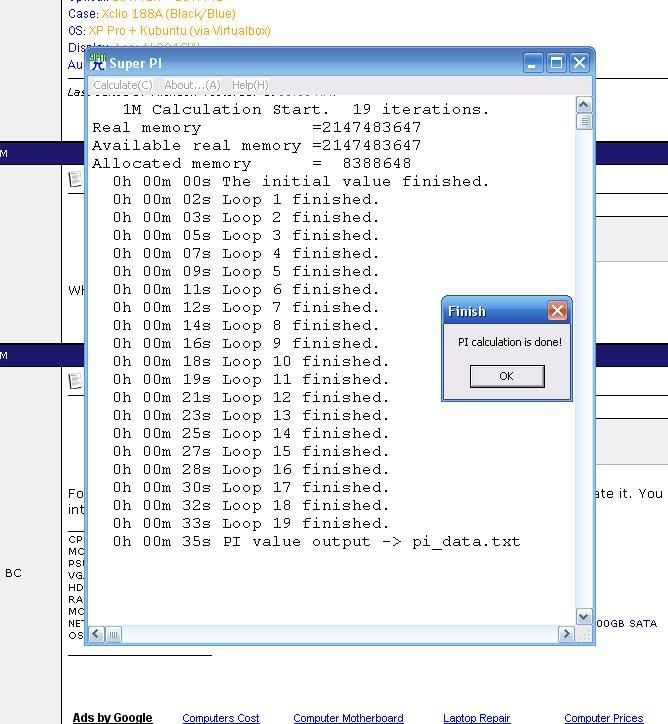Viewport: 668px width, 724px height.
Task: Click the '1M Calculation Start. 19 iterations.' line
Action: [305, 109]
